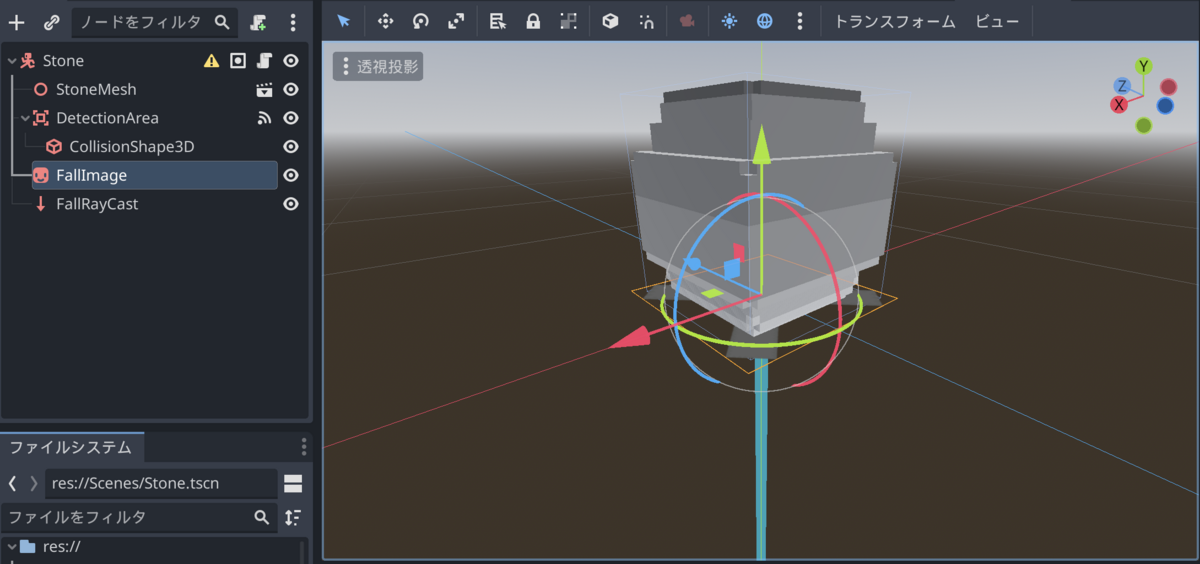Screen dimensions: 1200x564
Task: Go back with the FileSystem left arrow
Action: 12,484
